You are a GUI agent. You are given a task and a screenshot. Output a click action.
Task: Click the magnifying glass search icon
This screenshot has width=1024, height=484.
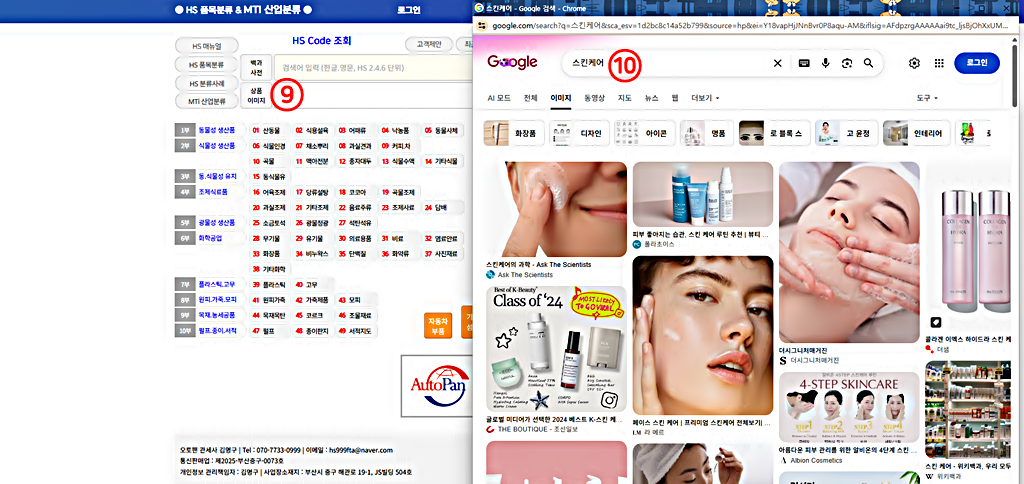click(x=868, y=63)
